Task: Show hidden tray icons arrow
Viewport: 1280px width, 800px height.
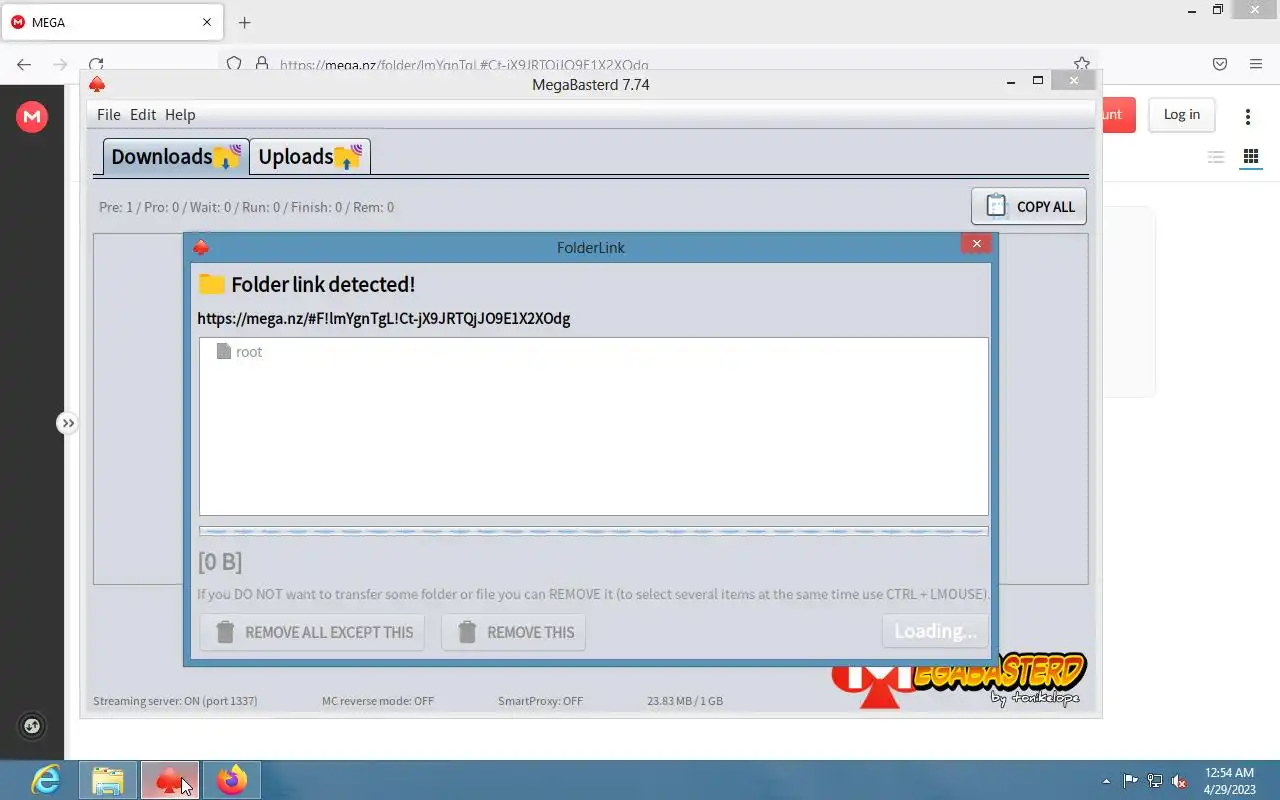Action: tap(1106, 781)
